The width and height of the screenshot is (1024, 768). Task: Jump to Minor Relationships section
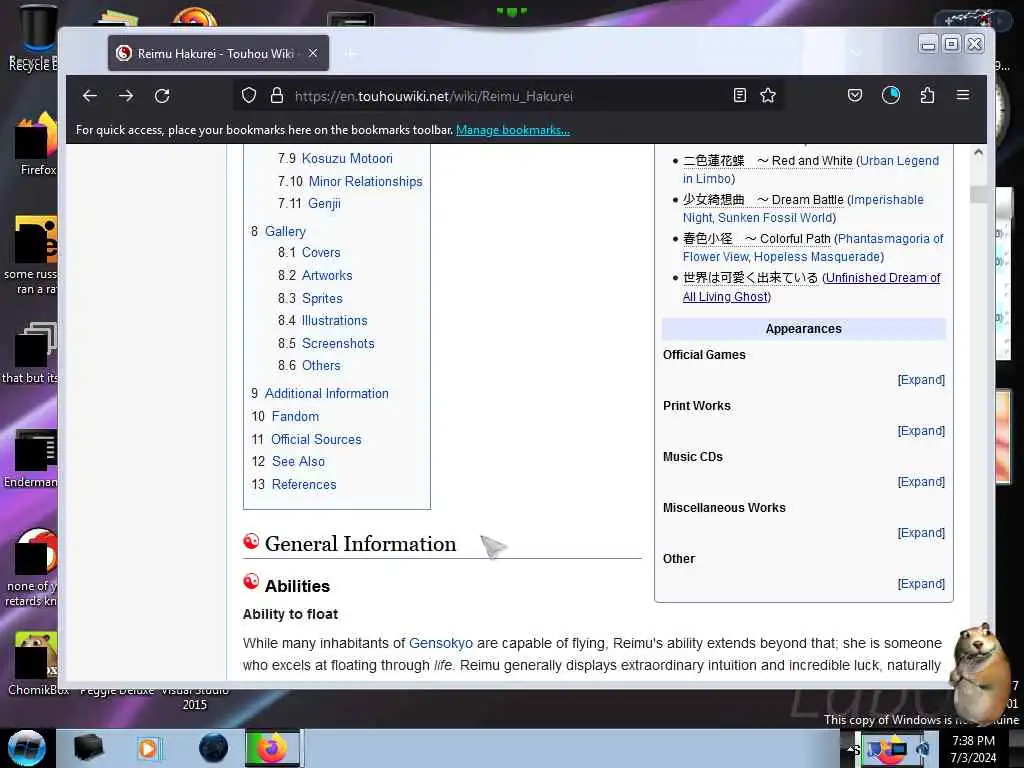(365, 182)
